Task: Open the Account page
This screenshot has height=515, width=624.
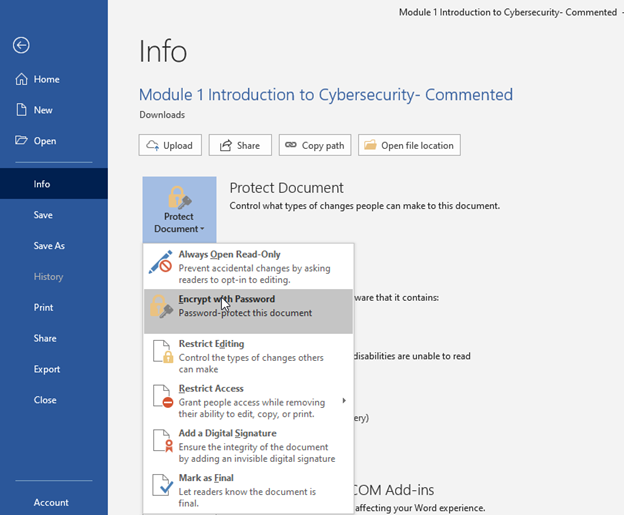Action: [54, 502]
